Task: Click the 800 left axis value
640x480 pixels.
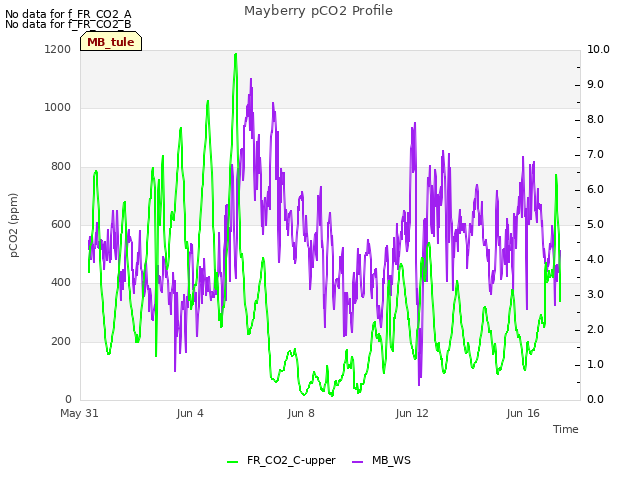Action: [x=61, y=167]
